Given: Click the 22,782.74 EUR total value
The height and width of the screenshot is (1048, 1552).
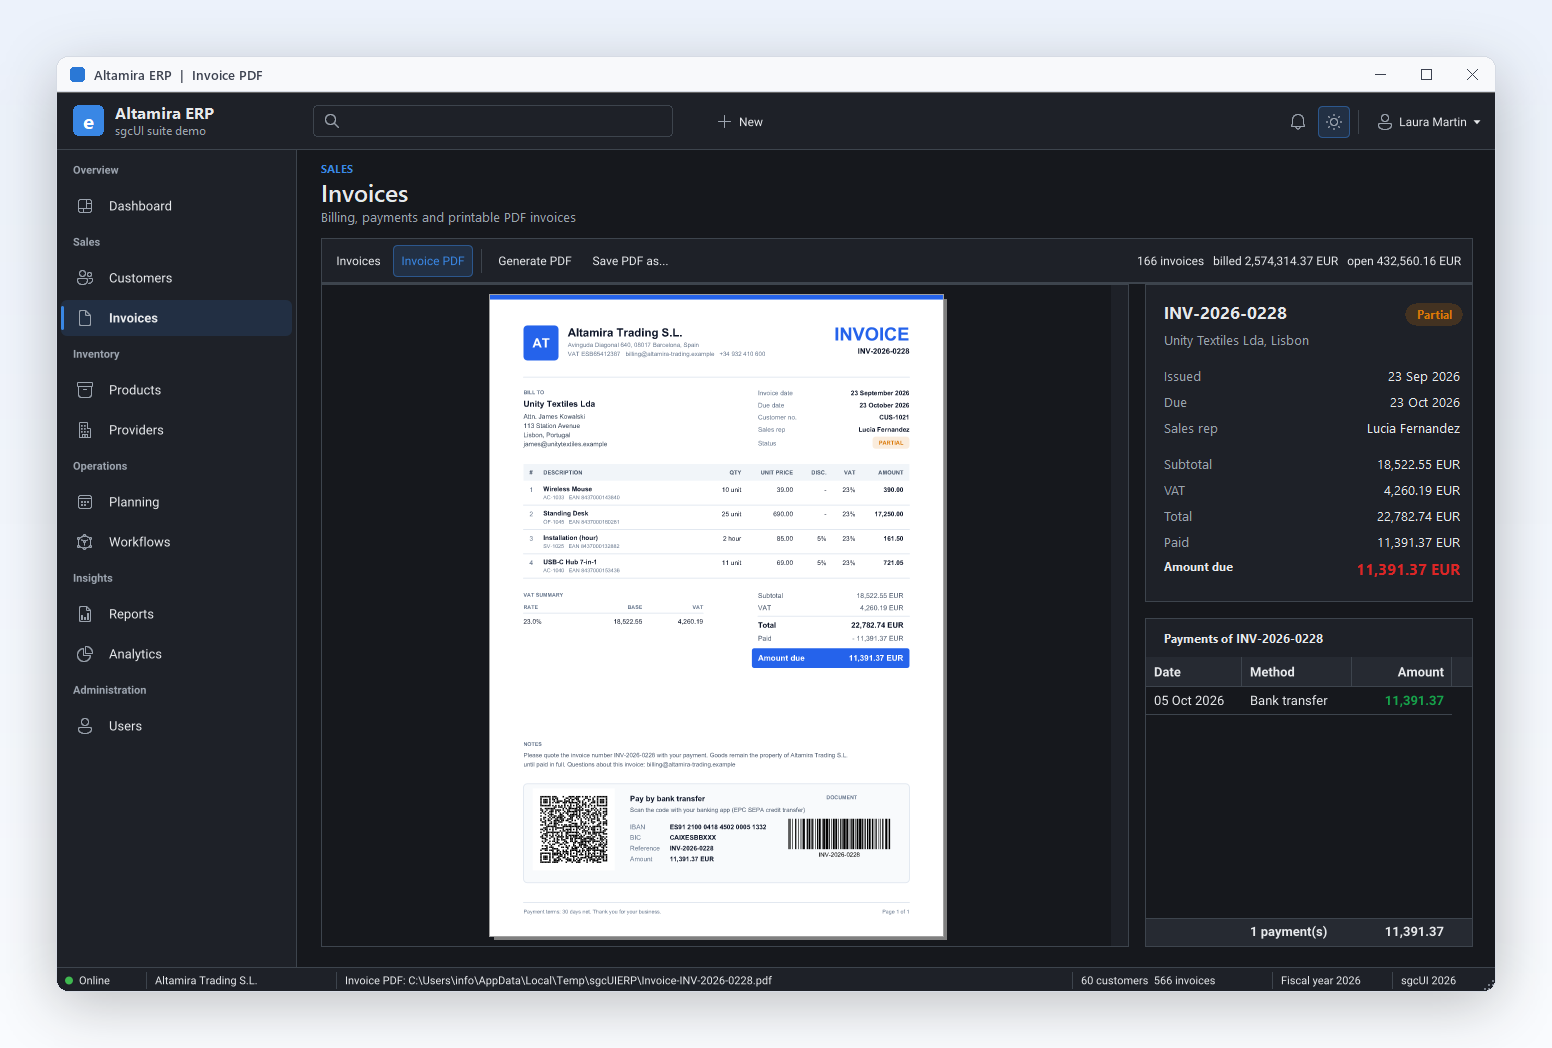Looking at the screenshot, I should 1418,517.
